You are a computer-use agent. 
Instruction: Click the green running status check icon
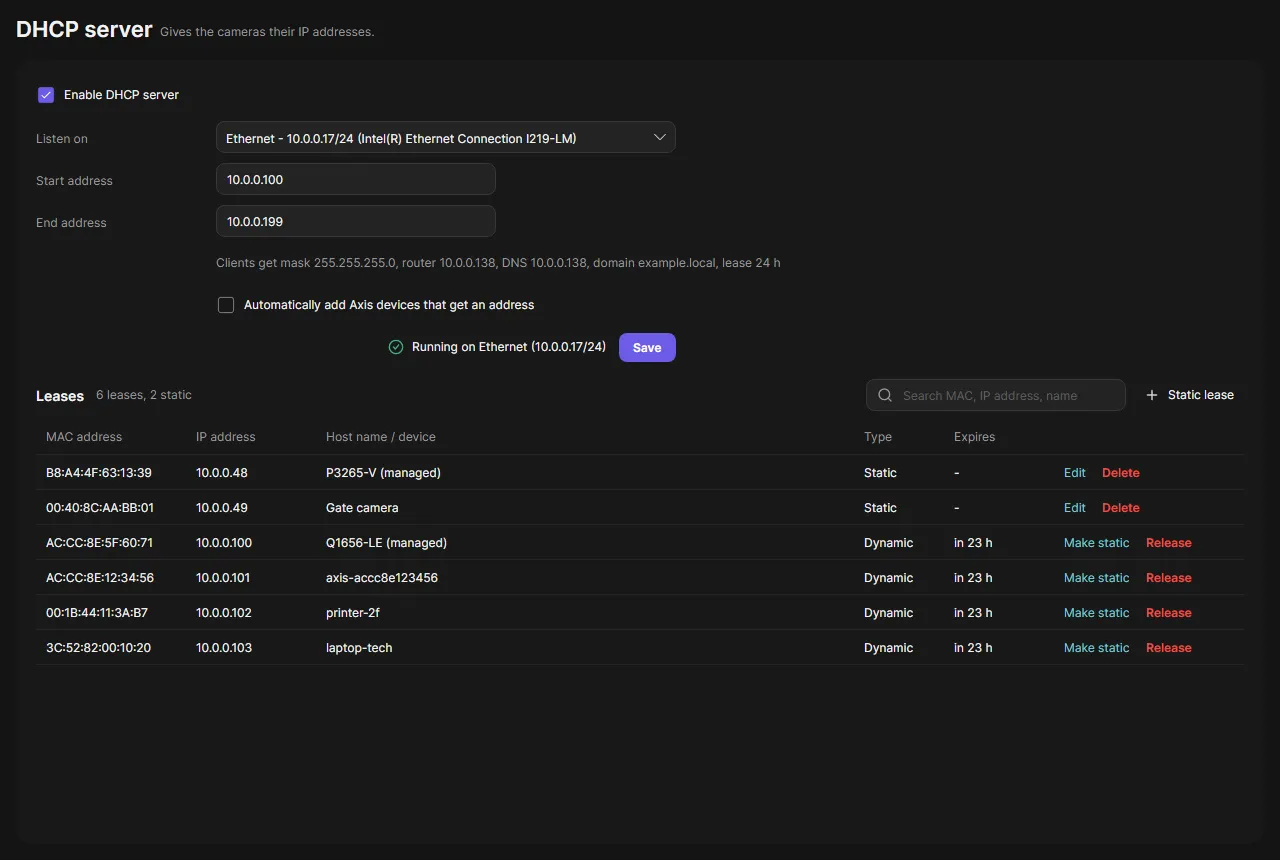pyautogui.click(x=396, y=347)
